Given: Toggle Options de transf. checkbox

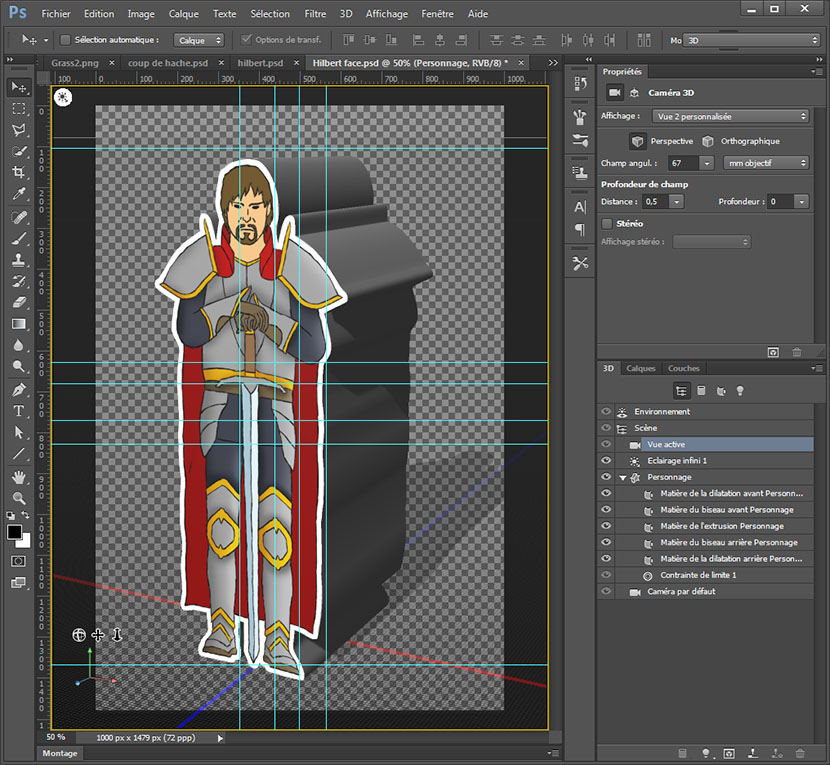Looking at the screenshot, I should tap(246, 40).
